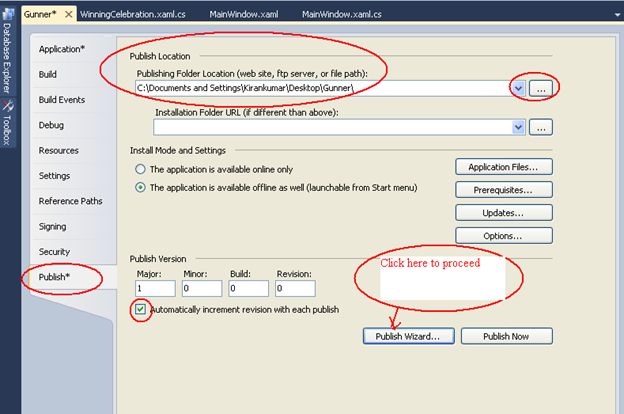The image size is (624, 414).
Task: Open the Application settings page
Action: point(62,49)
